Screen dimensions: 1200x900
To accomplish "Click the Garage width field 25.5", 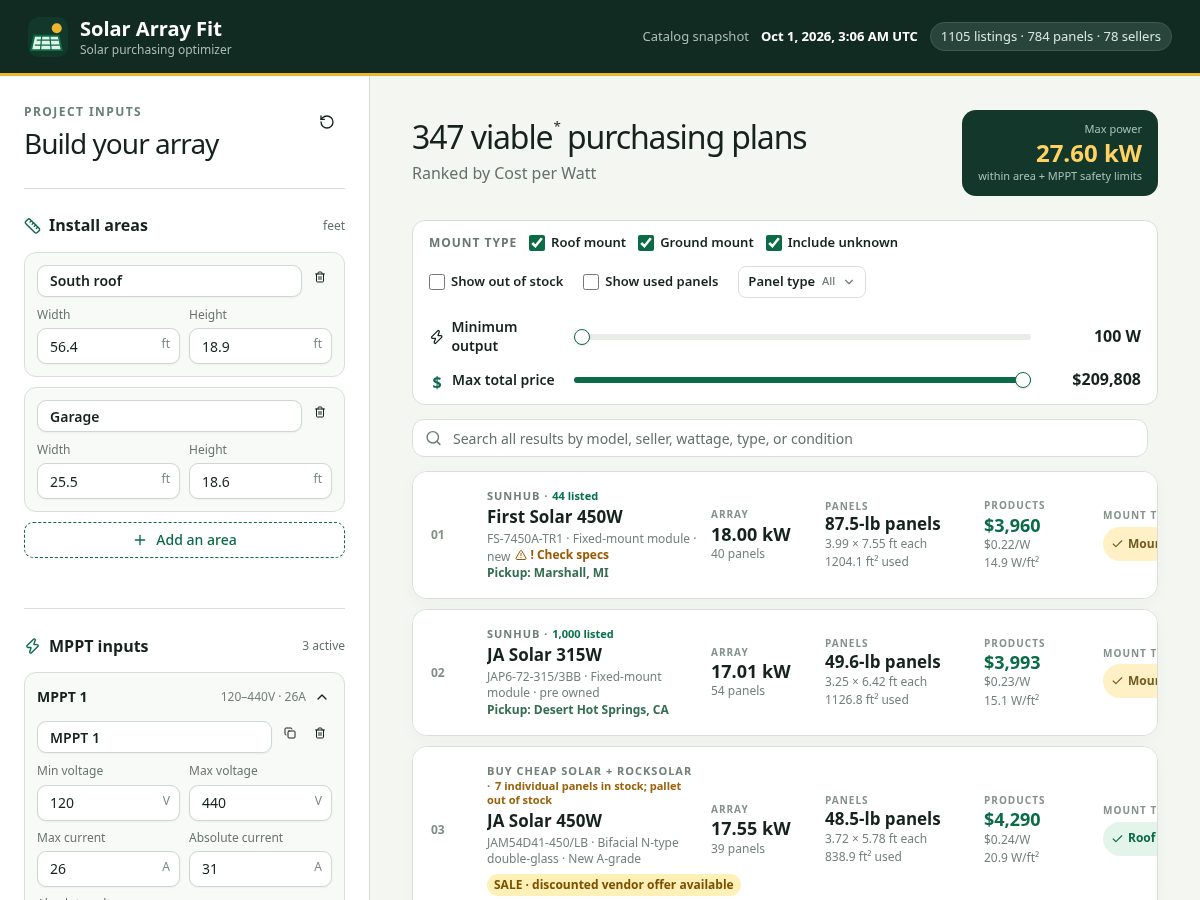I will [108, 481].
